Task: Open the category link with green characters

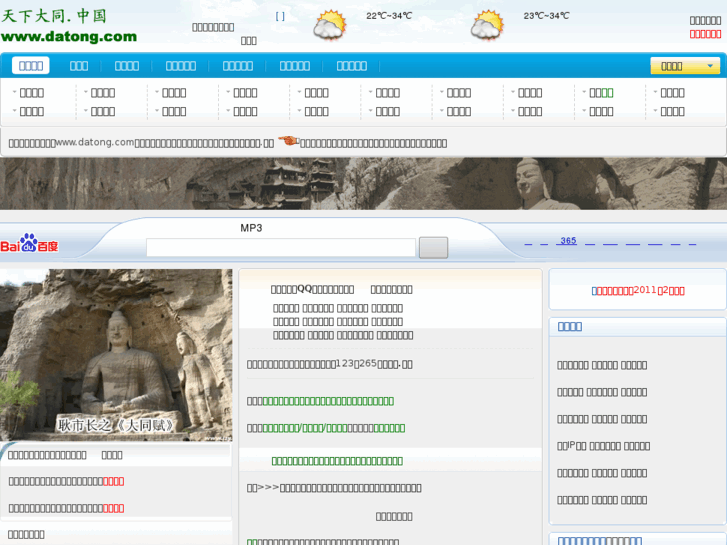Action: (x=601, y=93)
